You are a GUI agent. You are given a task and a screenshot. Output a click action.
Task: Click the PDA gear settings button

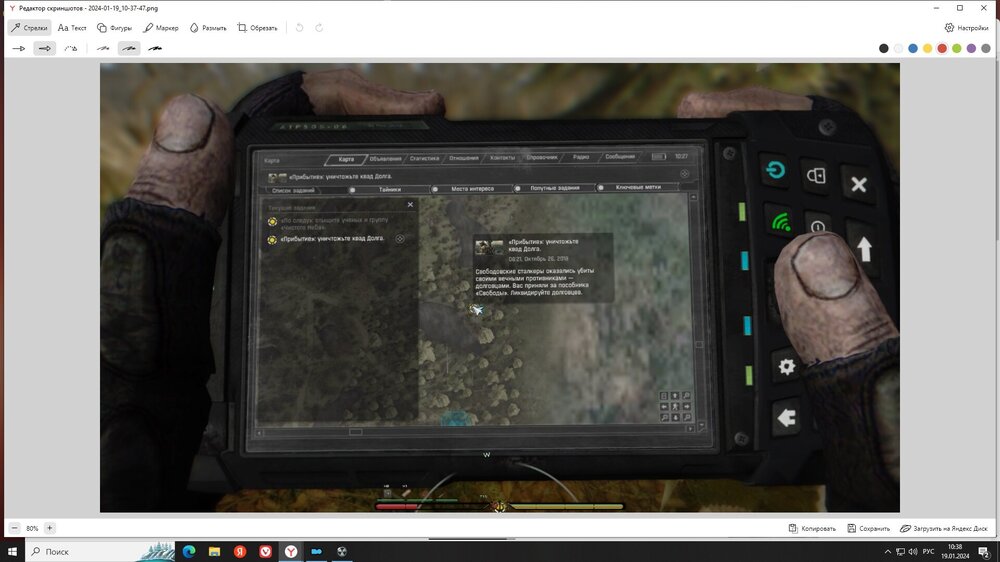point(786,366)
